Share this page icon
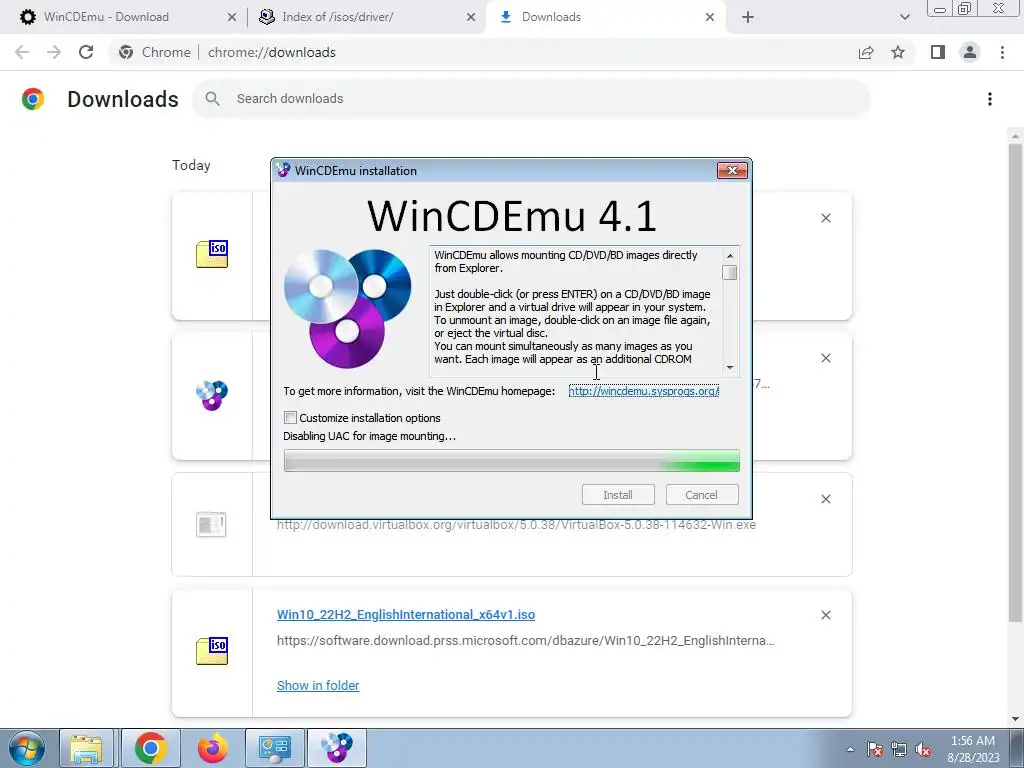Viewport: 1024px width, 768px height. pos(866,52)
